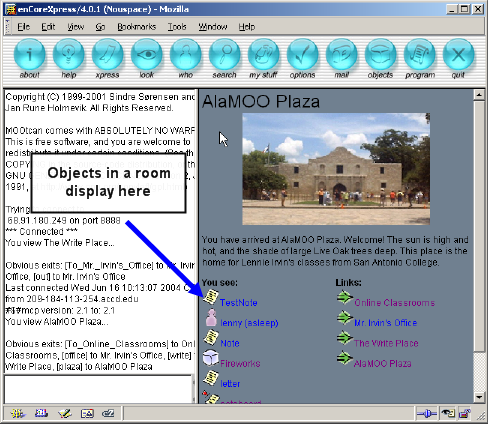
Task: Open the lenny (asleep) link
Action: 249,323
